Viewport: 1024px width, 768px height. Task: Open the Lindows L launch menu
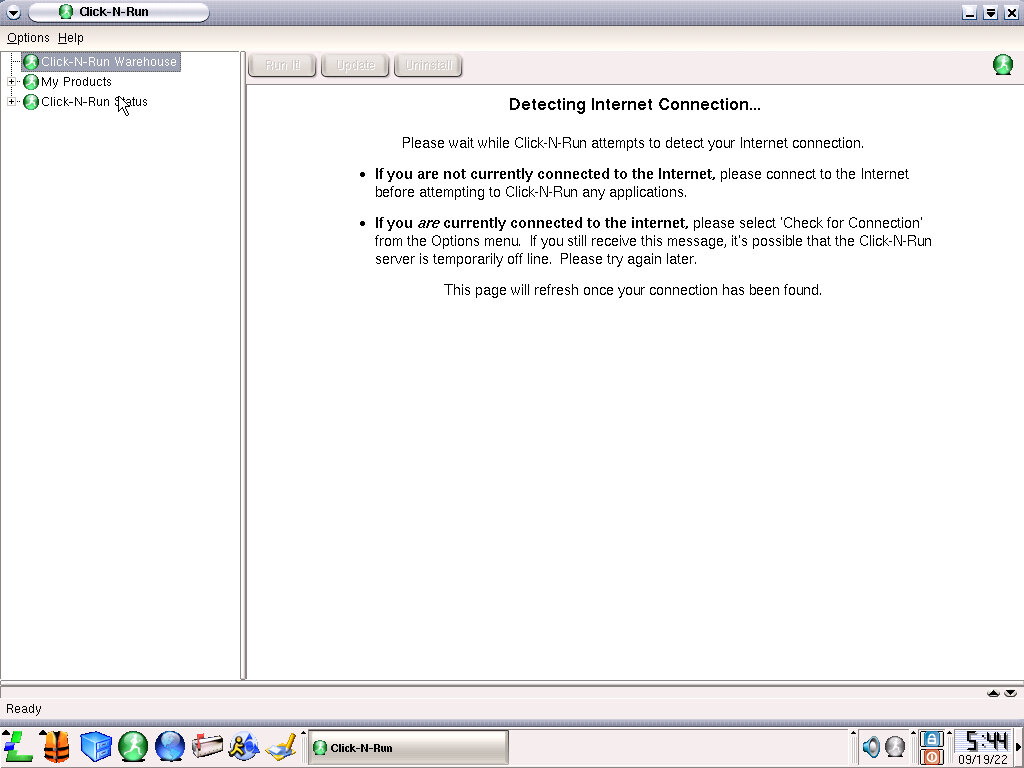[x=18, y=746]
